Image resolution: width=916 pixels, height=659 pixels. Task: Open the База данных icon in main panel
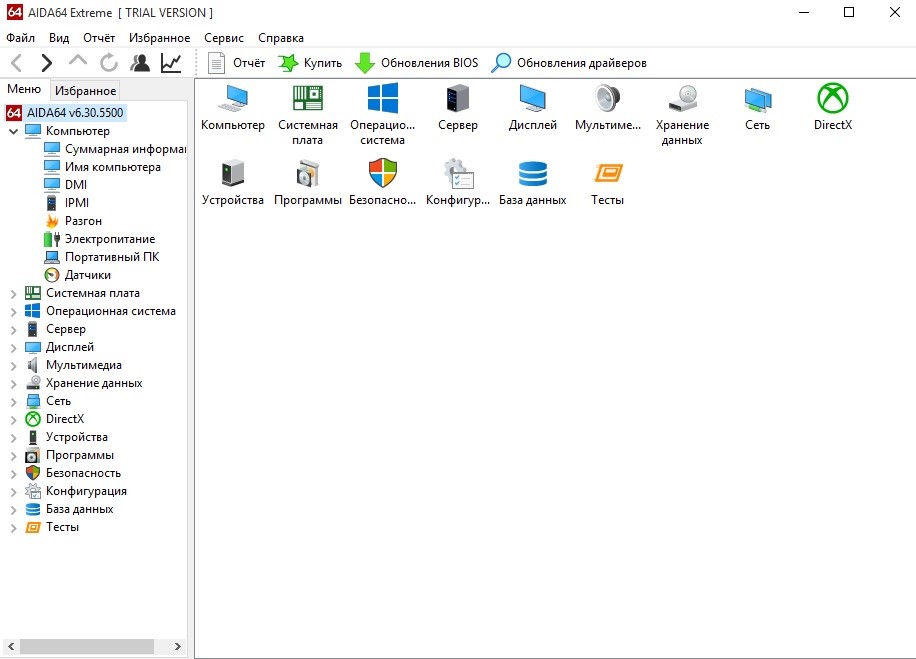pos(532,174)
